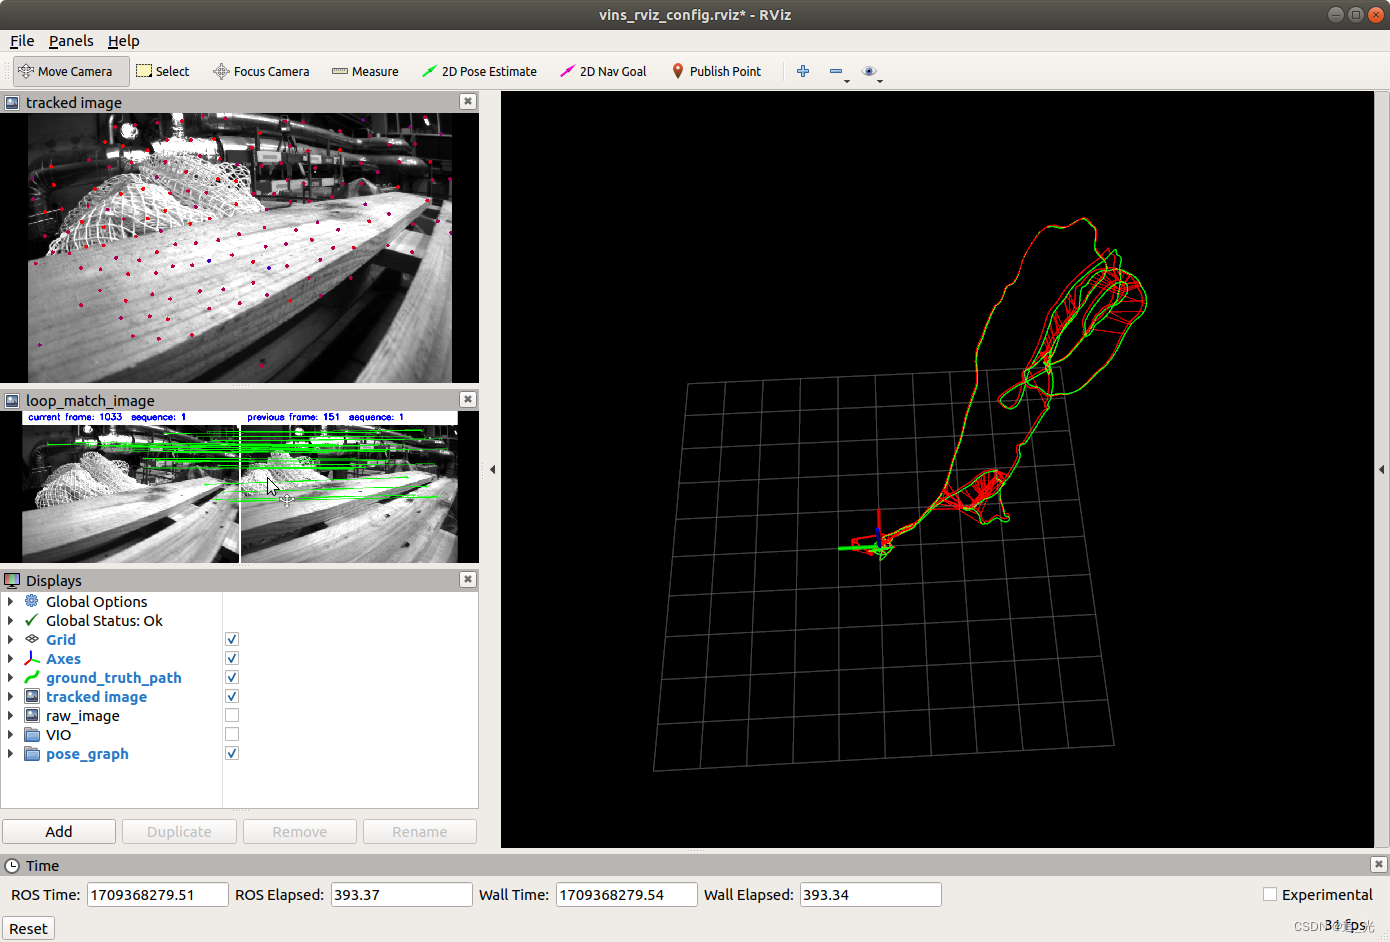Expand the tracked image display row
The image size is (1390, 942).
10,696
